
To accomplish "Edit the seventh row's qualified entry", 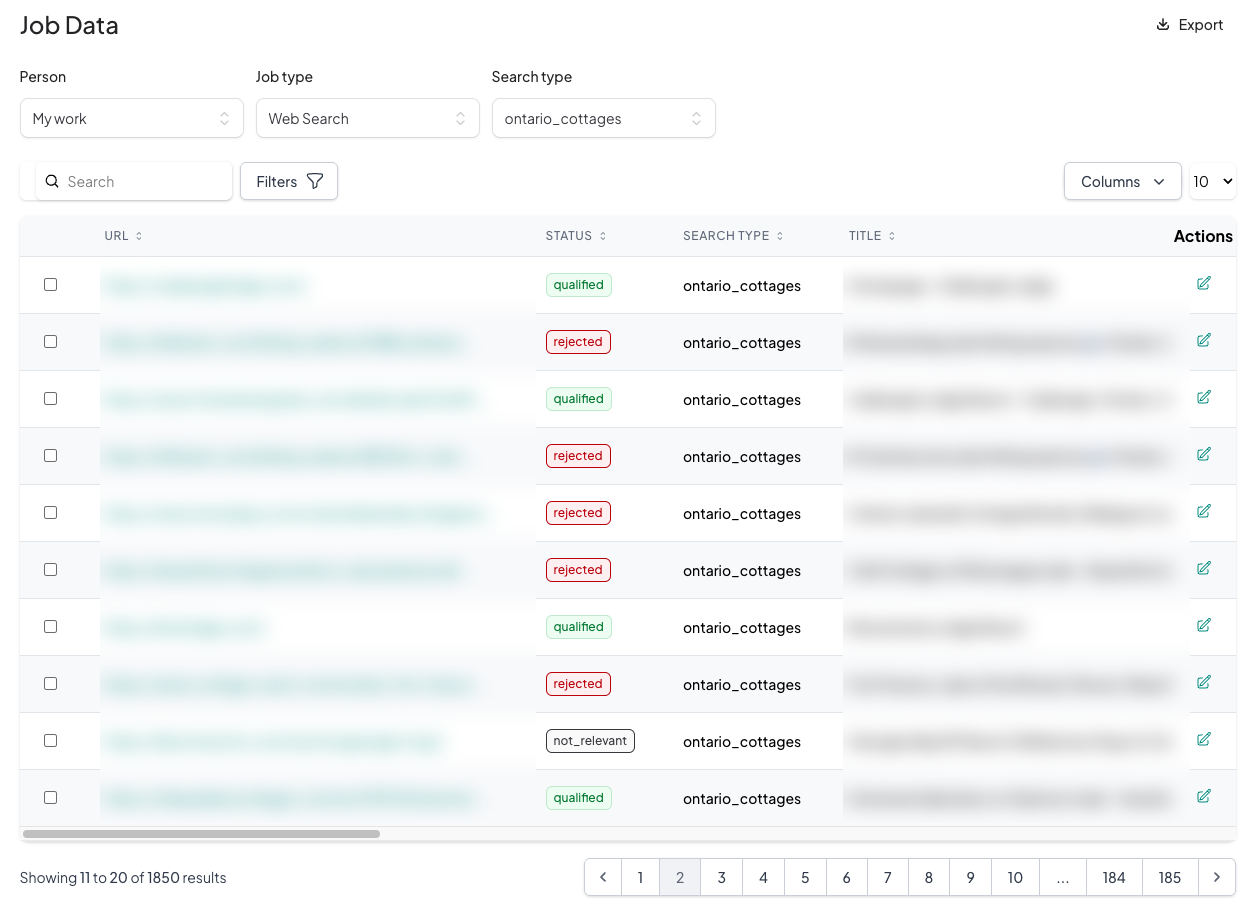I will point(1203,625).
